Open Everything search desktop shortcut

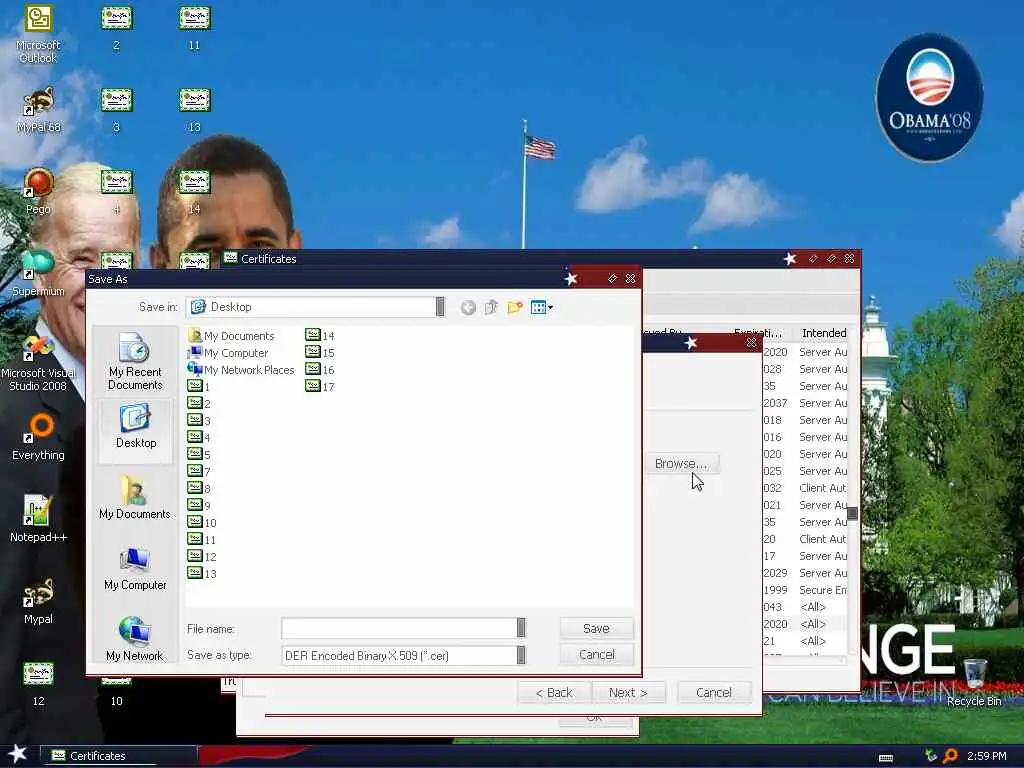coord(39,438)
